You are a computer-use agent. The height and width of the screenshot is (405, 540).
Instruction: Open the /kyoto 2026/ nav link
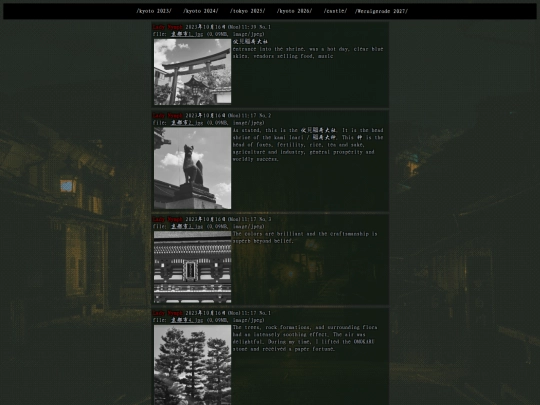[x=294, y=11]
